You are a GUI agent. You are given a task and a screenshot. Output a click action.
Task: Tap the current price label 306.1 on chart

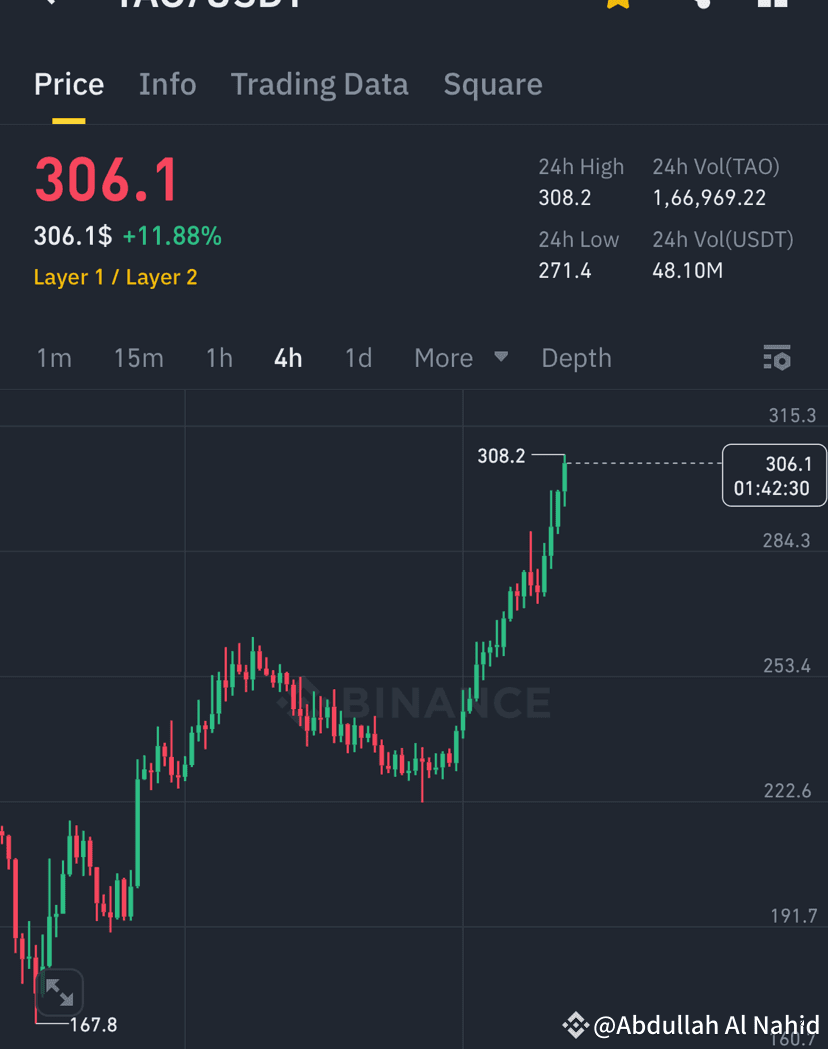tap(774, 476)
